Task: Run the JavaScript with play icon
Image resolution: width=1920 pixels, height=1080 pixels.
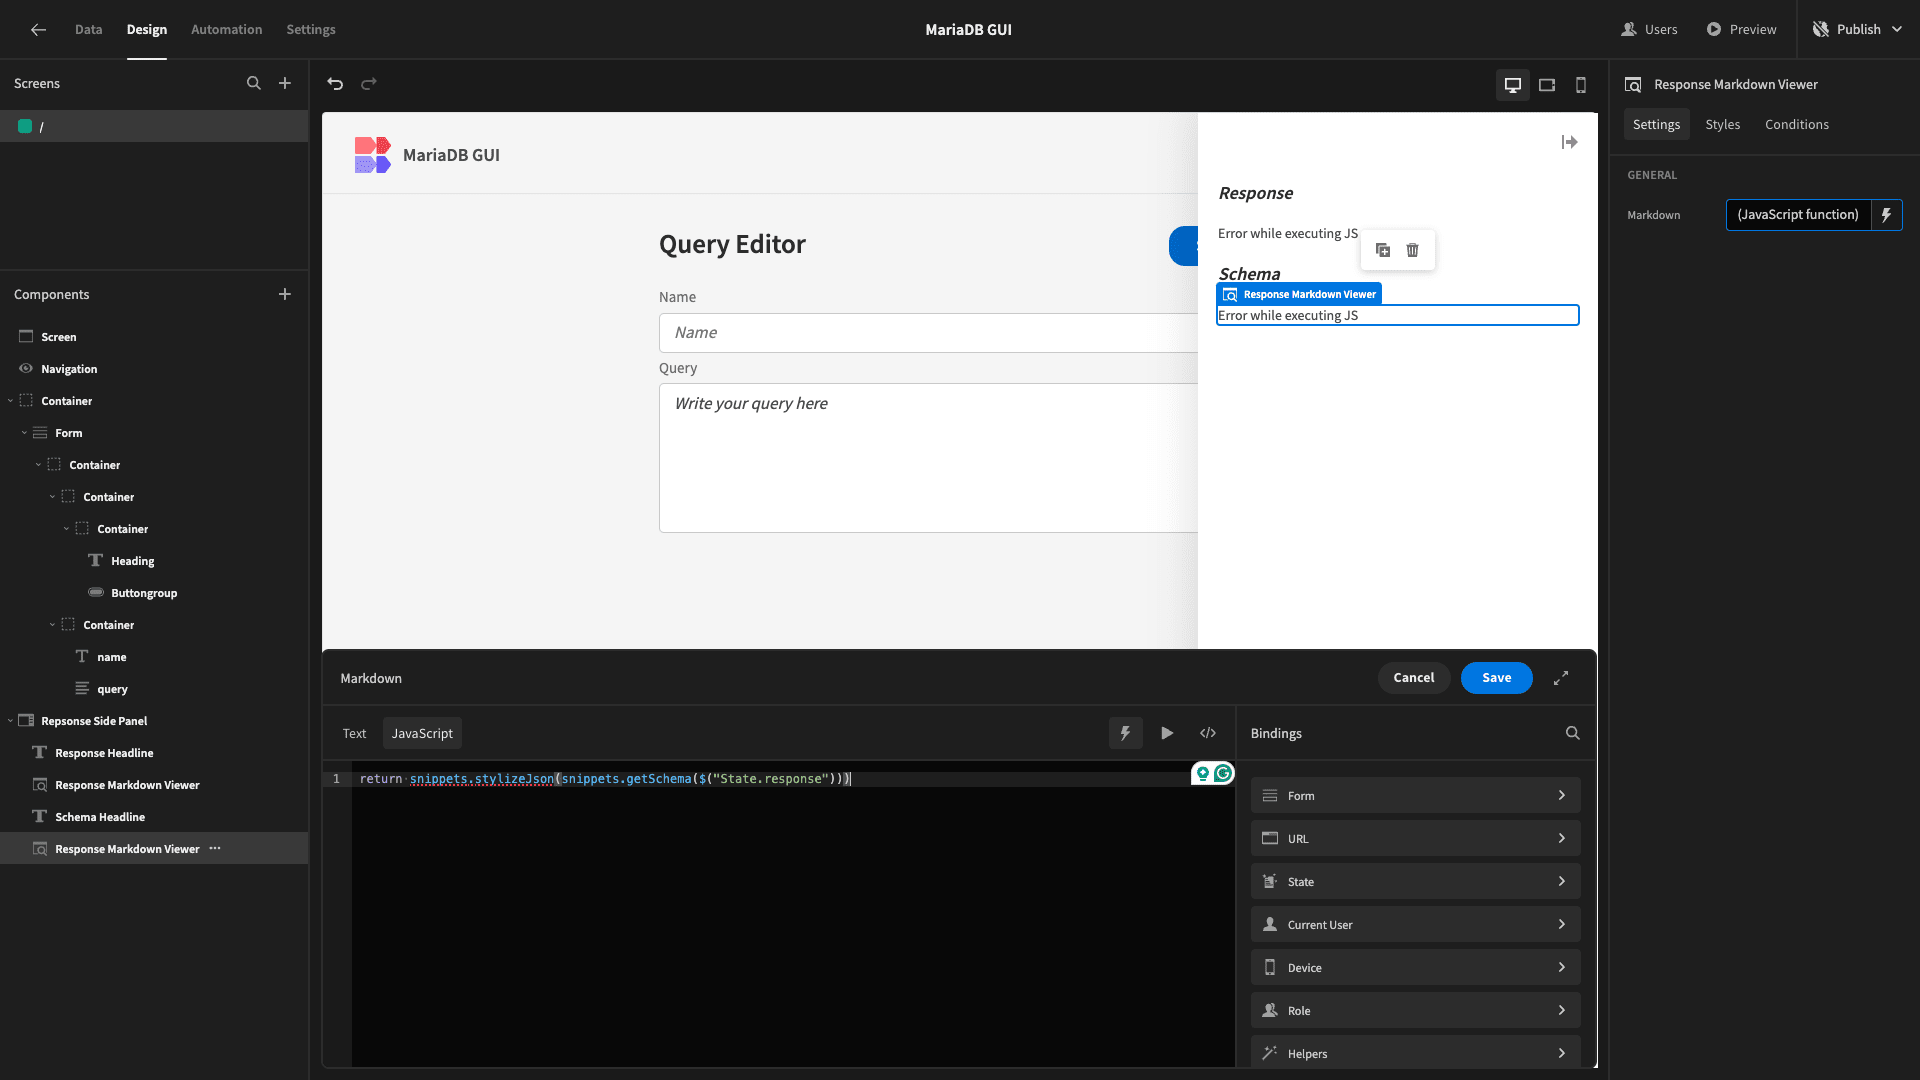Action: coord(1167,733)
